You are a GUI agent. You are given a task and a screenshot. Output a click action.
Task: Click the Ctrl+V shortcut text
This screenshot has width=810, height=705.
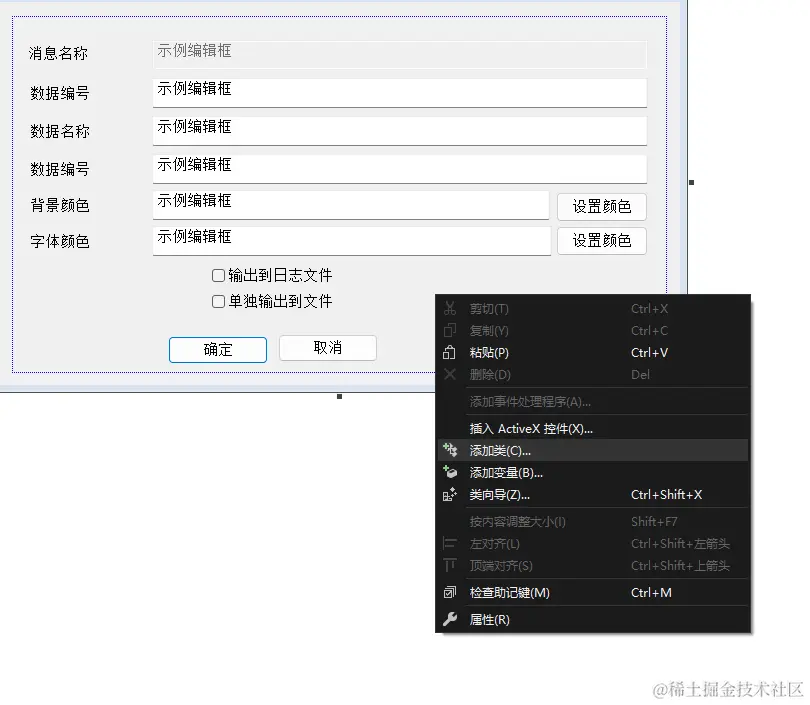tap(649, 353)
